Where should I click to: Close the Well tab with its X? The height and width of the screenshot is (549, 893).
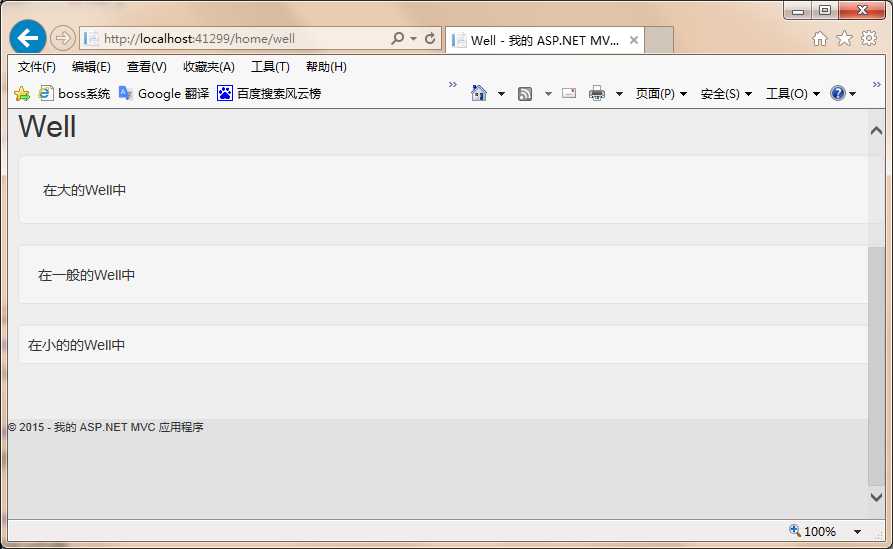point(633,40)
